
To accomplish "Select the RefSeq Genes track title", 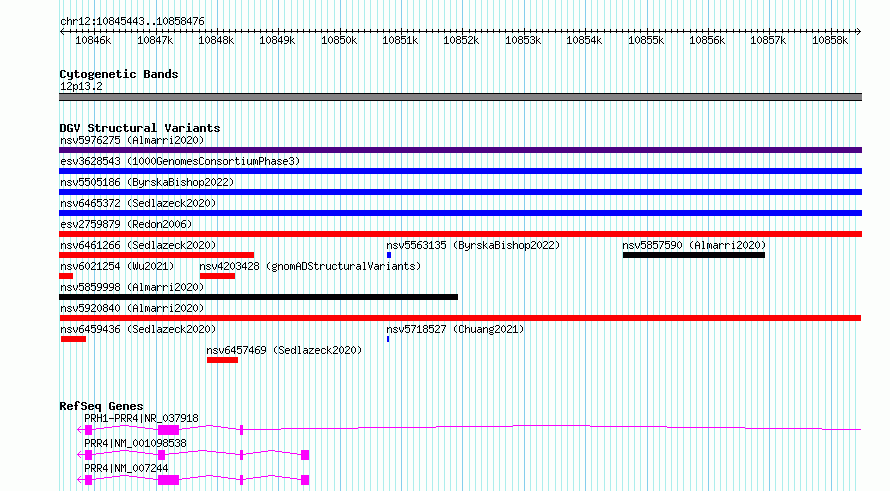I will pyautogui.click(x=101, y=406).
